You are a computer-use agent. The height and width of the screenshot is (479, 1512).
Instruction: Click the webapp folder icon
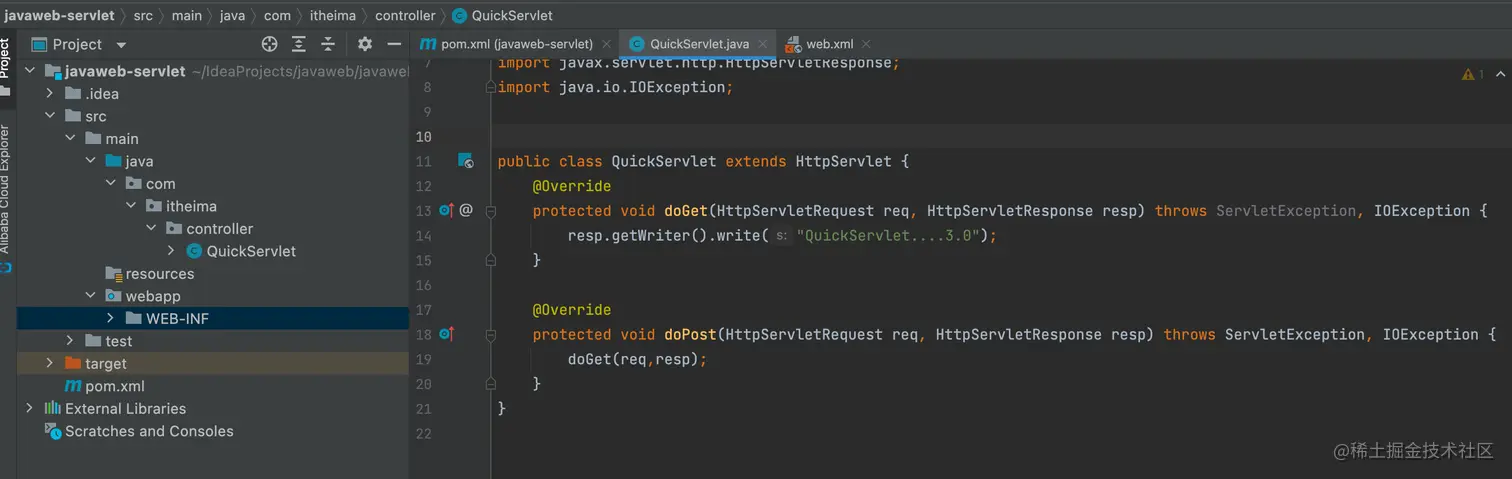[113, 296]
